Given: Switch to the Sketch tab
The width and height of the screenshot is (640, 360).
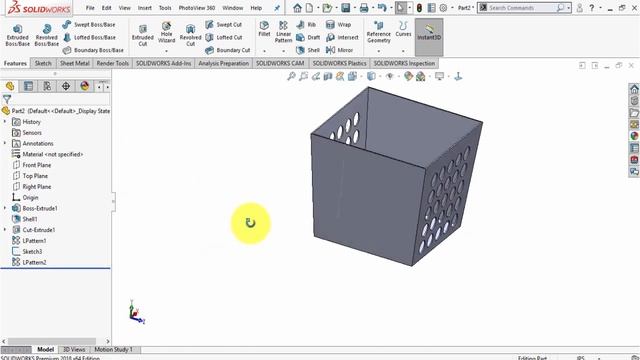Looking at the screenshot, I should 43,63.
